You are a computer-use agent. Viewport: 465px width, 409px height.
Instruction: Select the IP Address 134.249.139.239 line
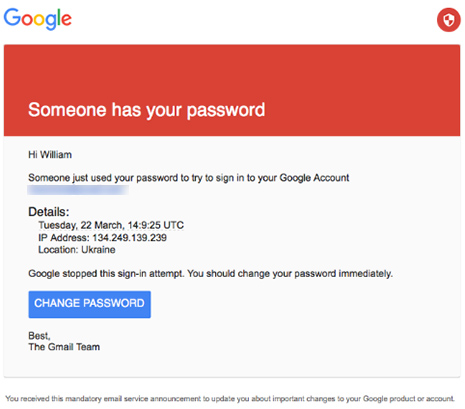(x=102, y=238)
